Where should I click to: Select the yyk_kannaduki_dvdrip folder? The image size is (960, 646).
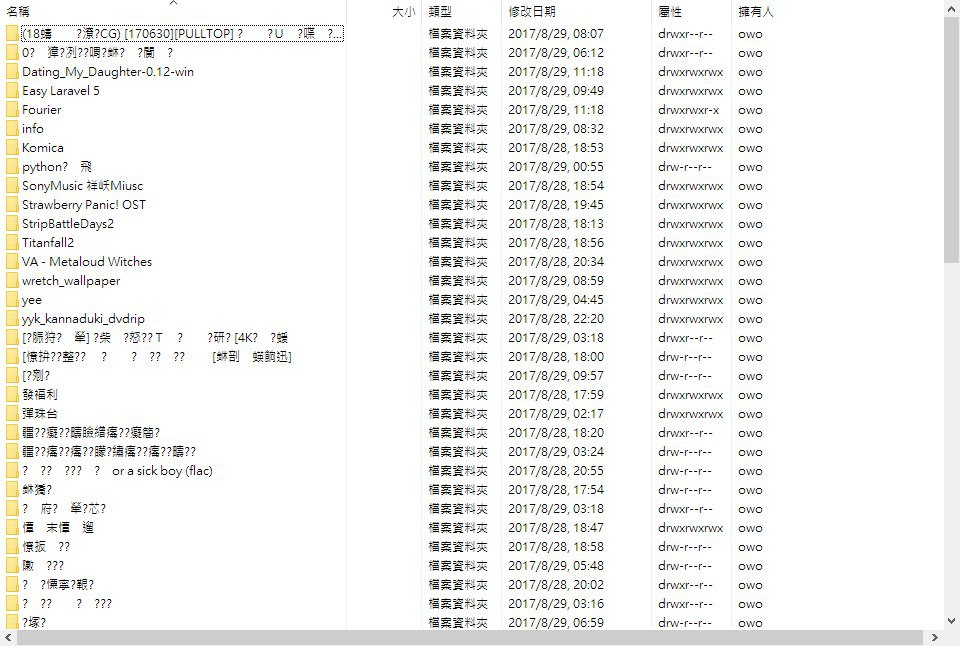point(83,318)
